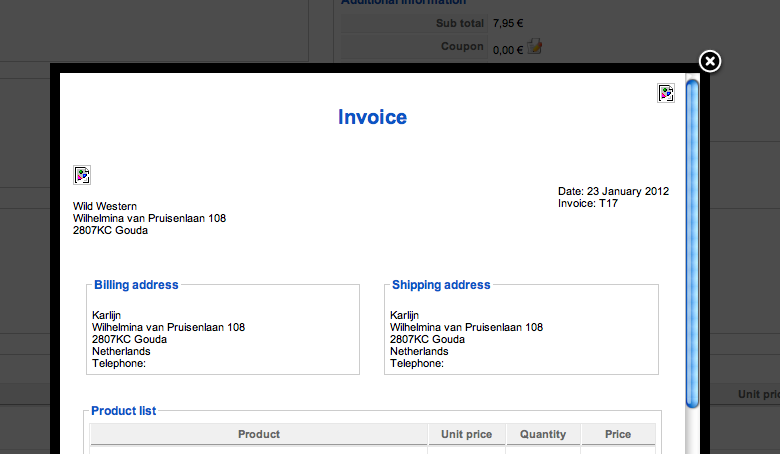The image size is (780, 454).
Task: Click Netherlands in the Shipping address box
Action: [x=419, y=352]
